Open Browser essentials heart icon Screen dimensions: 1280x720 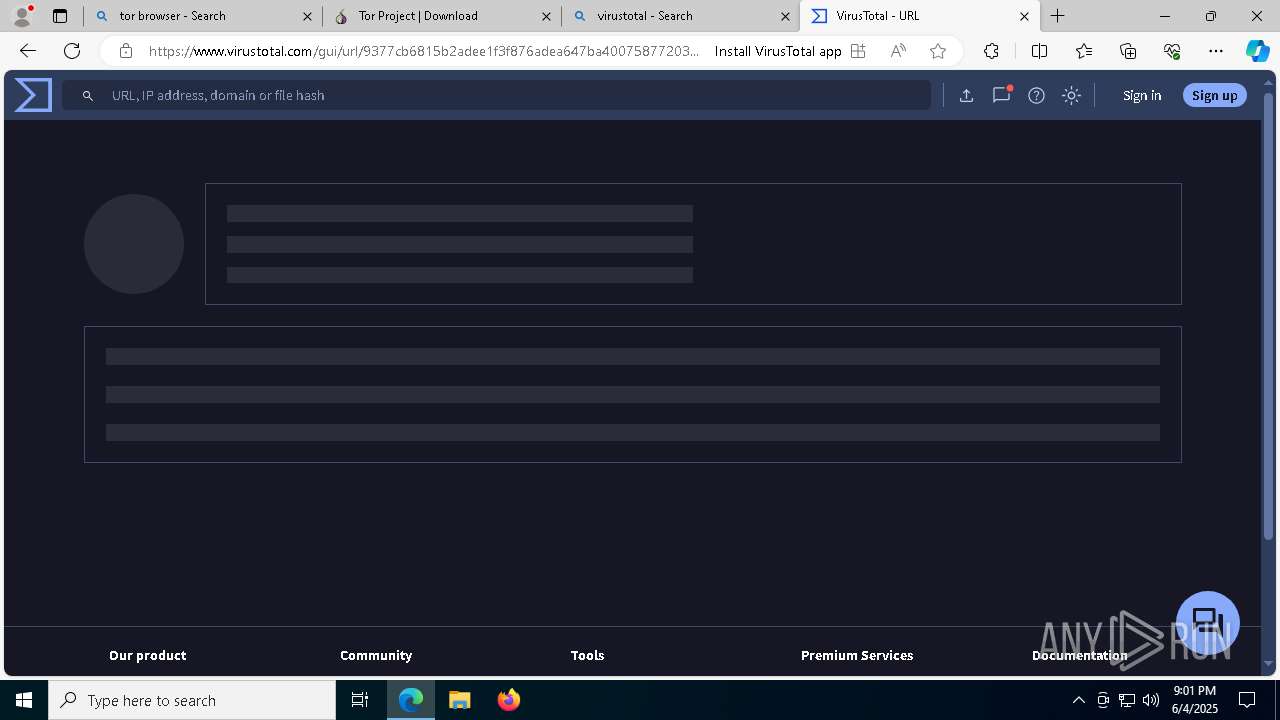click(1172, 51)
